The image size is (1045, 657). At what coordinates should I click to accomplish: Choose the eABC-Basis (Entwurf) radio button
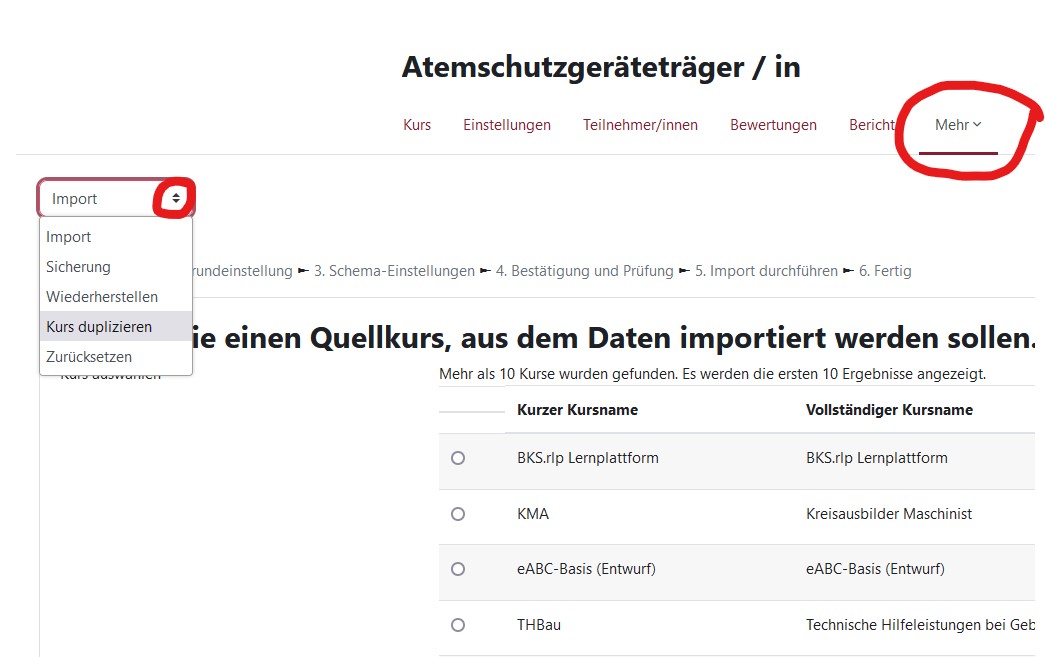pos(458,569)
